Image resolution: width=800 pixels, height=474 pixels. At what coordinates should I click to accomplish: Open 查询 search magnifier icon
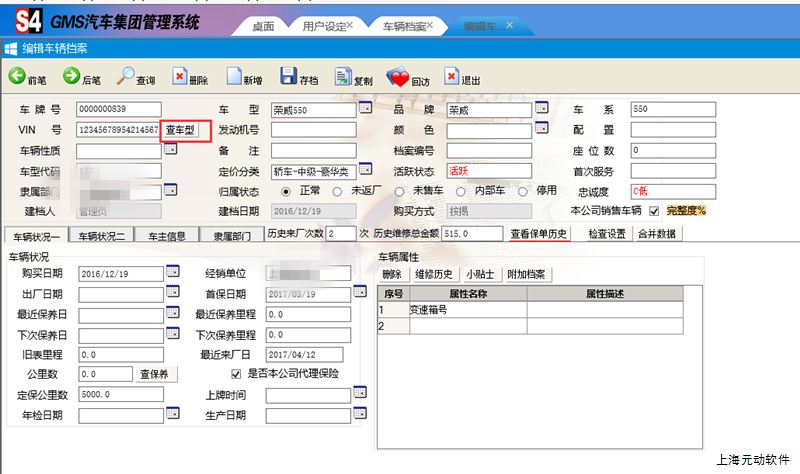coord(126,76)
